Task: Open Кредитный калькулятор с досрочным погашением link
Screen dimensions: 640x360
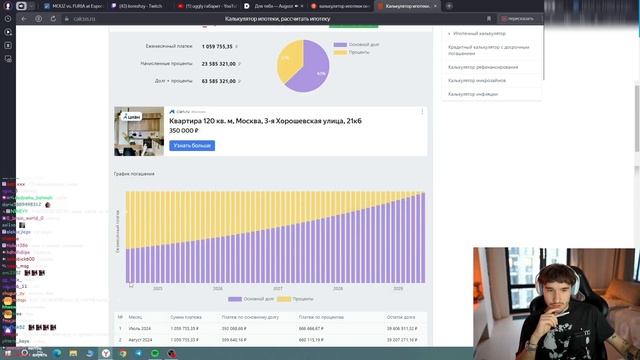Action: (x=489, y=50)
